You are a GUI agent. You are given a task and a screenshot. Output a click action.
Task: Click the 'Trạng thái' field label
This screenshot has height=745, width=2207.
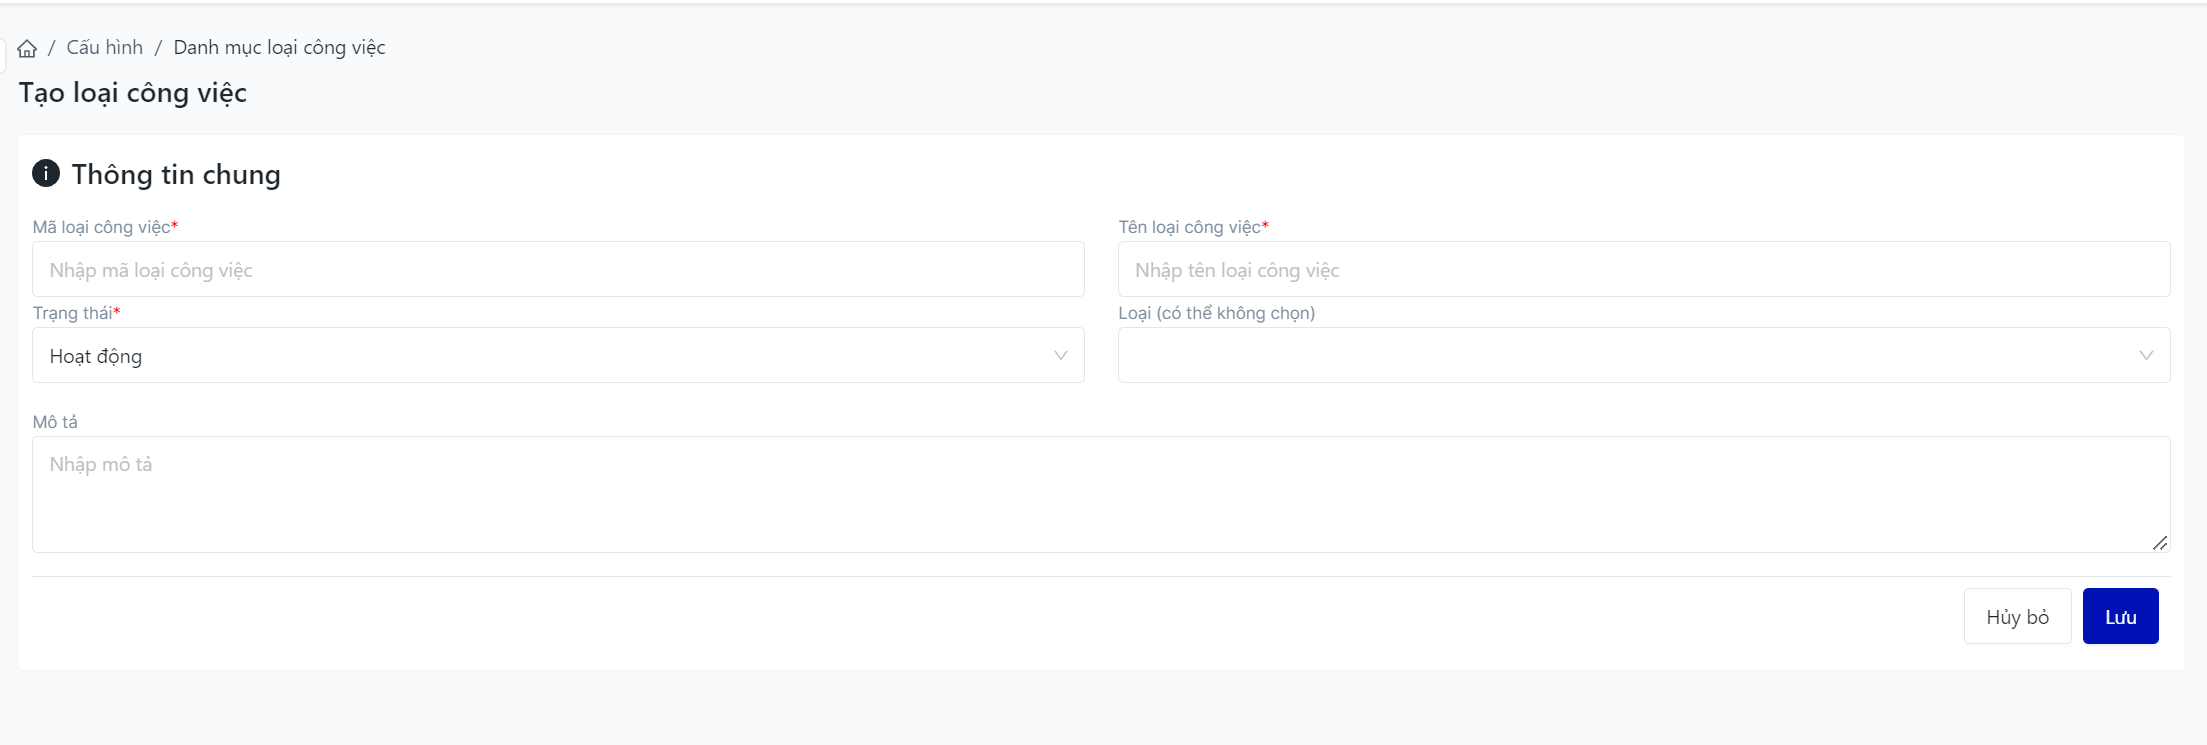(x=72, y=314)
